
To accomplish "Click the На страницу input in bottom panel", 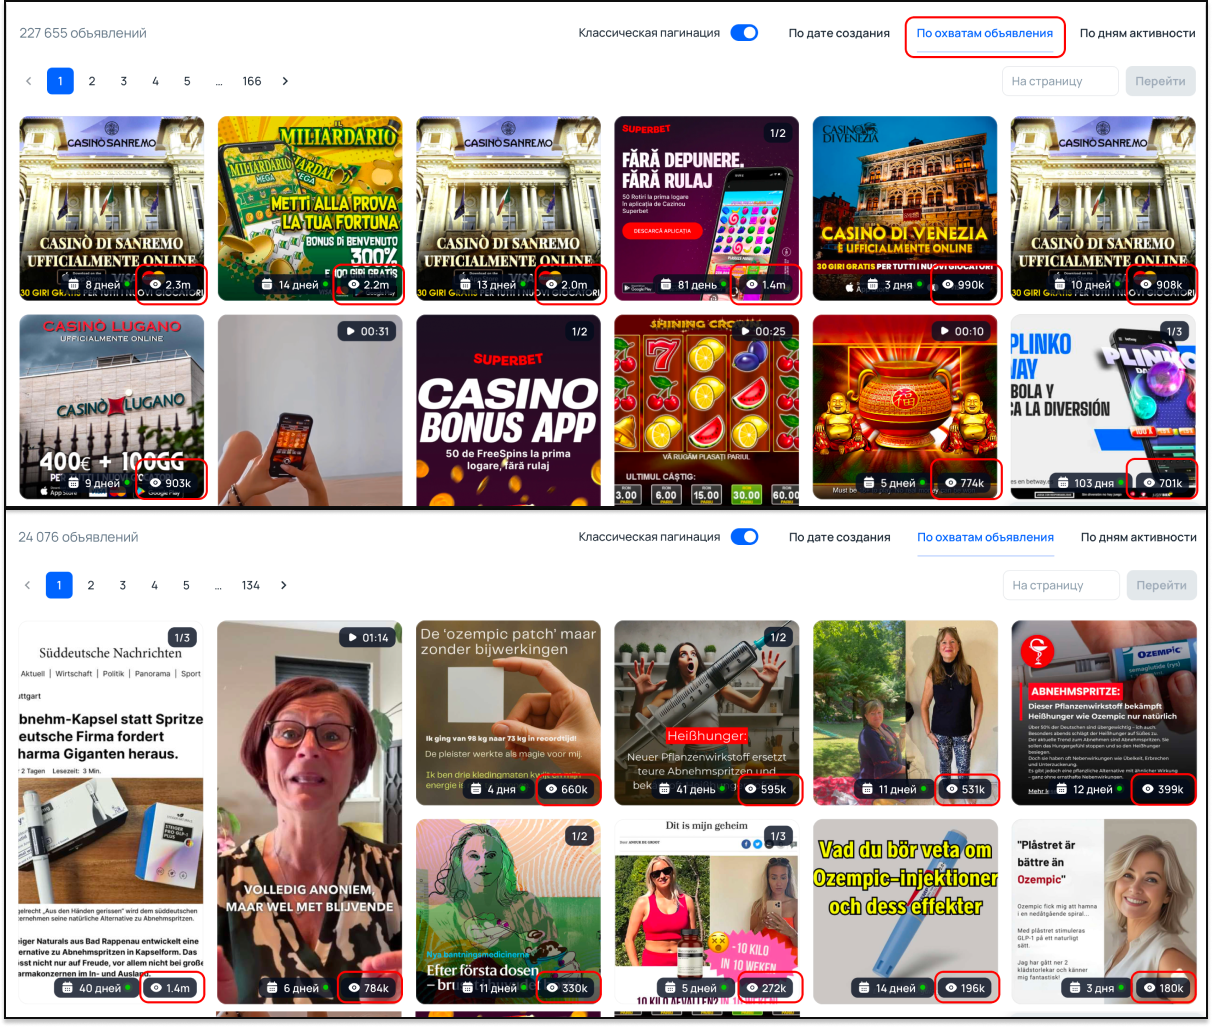I will coord(1060,585).
